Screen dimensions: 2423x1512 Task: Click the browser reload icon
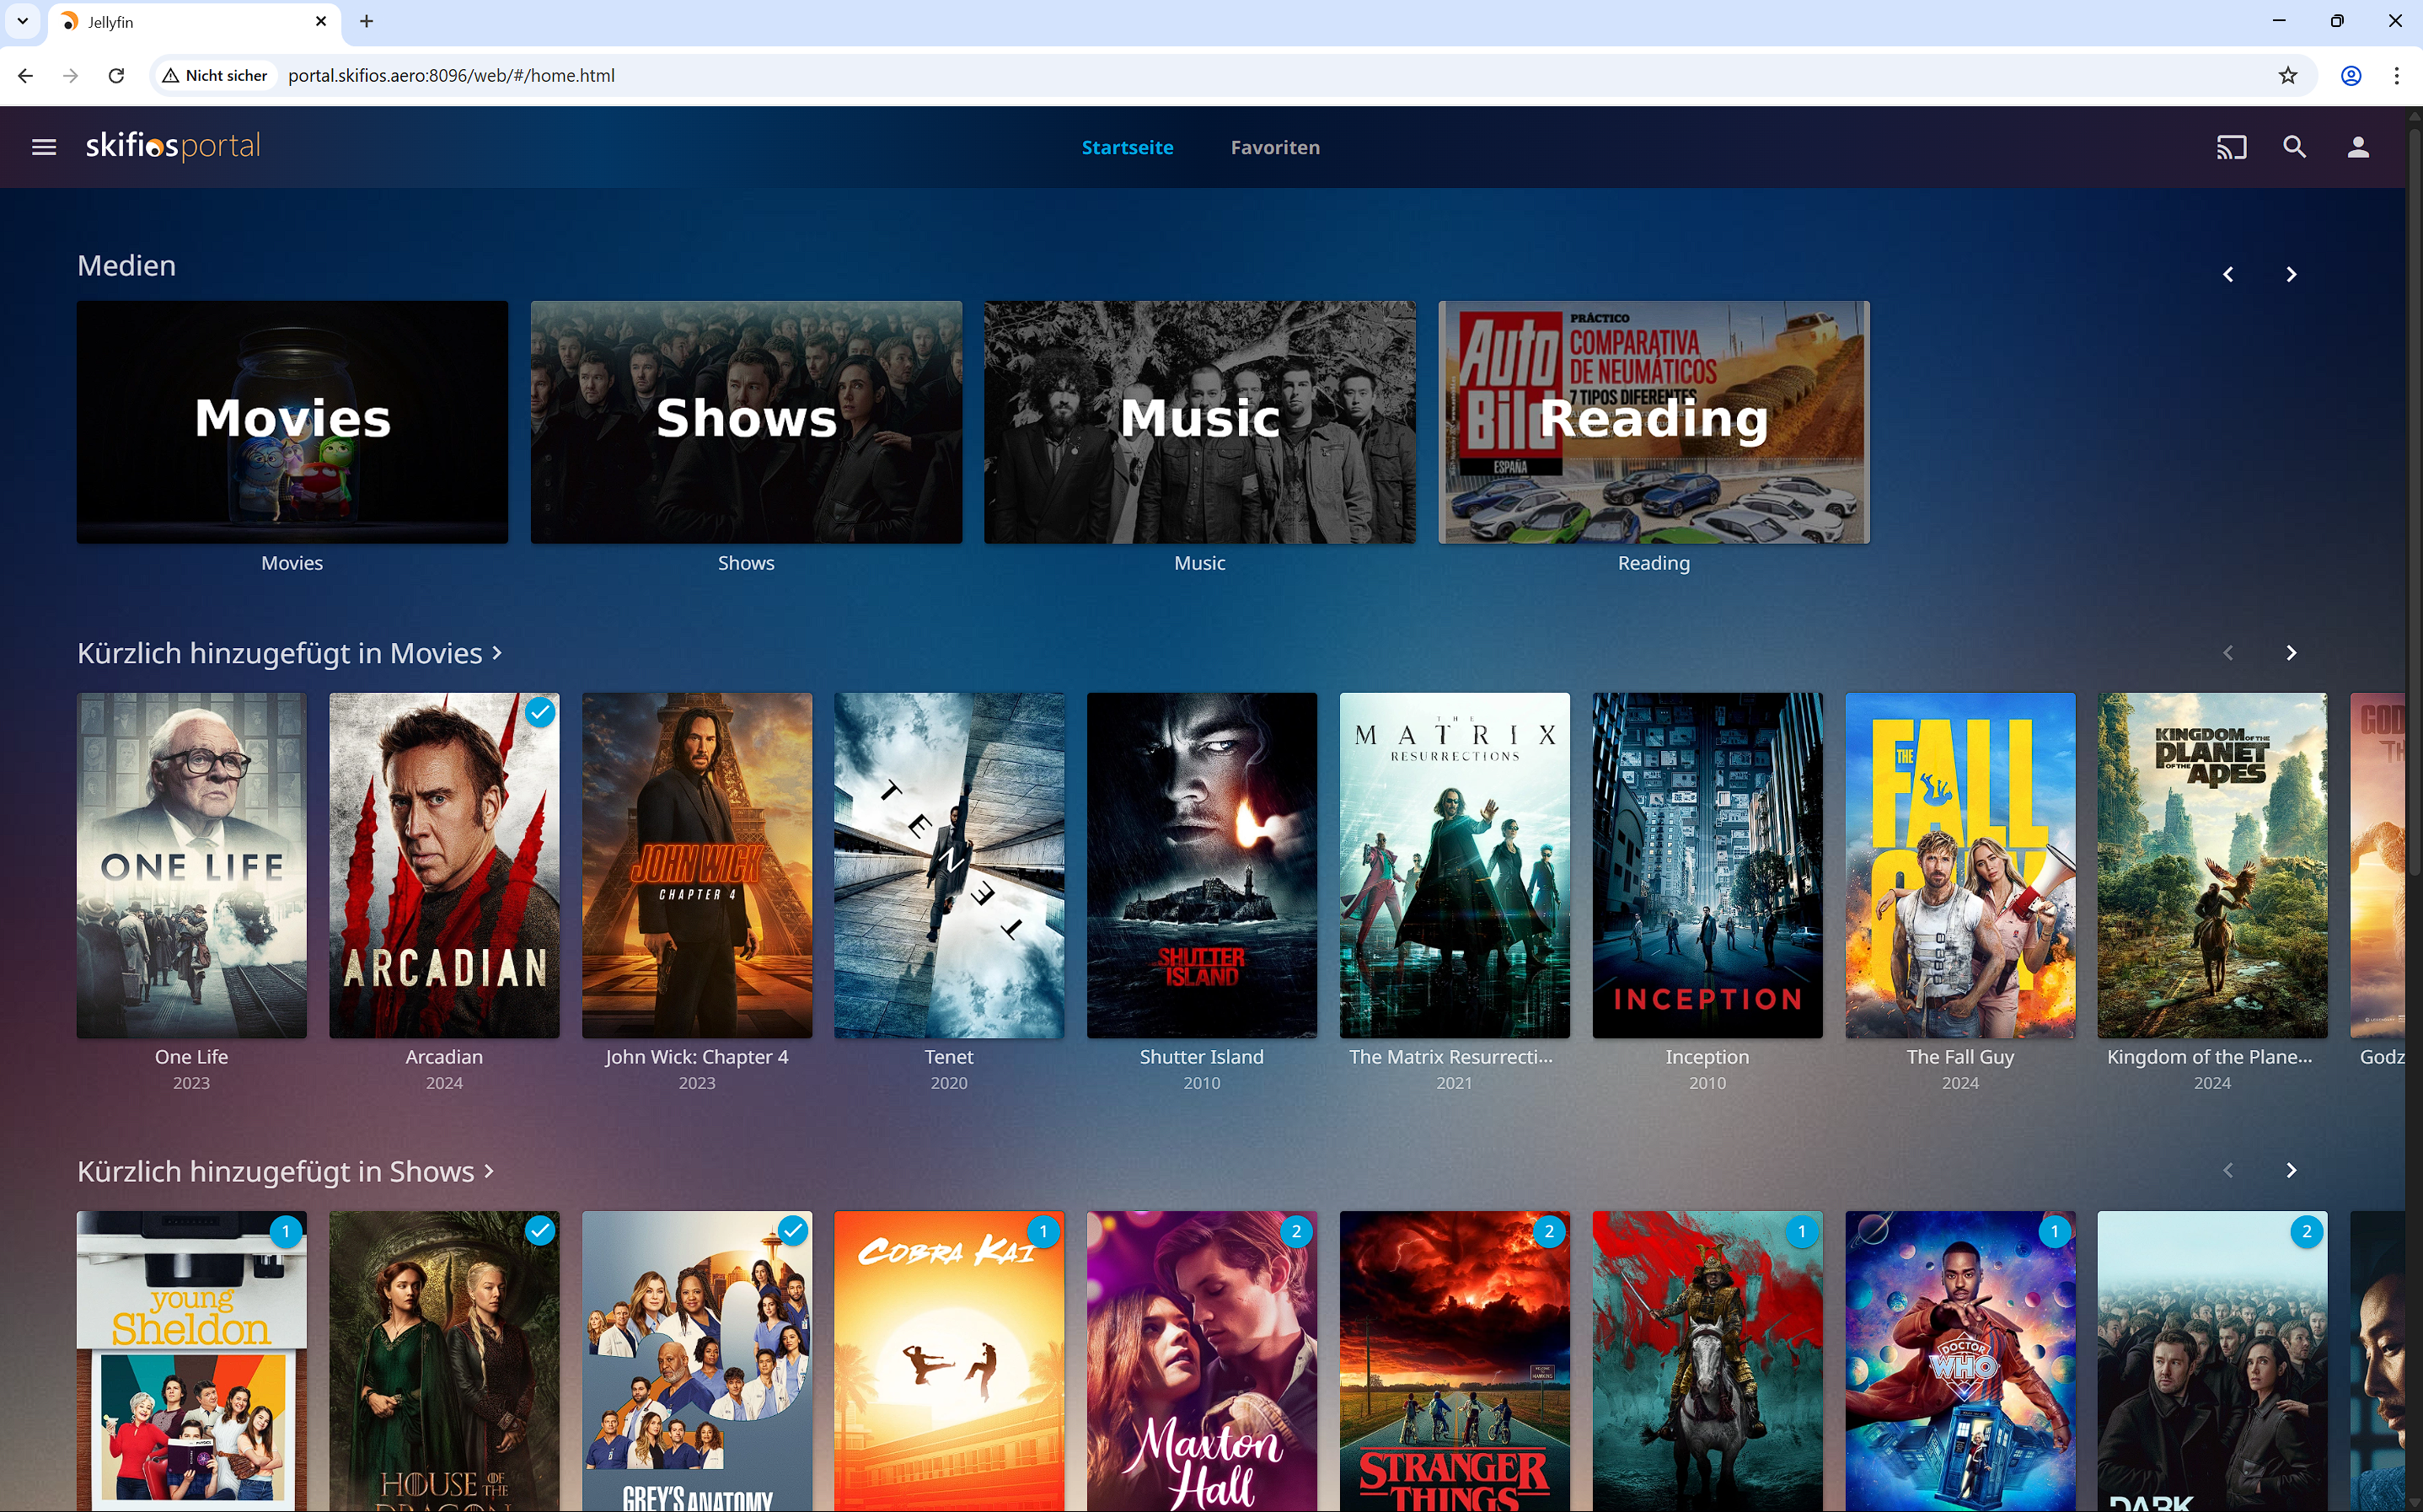click(116, 75)
